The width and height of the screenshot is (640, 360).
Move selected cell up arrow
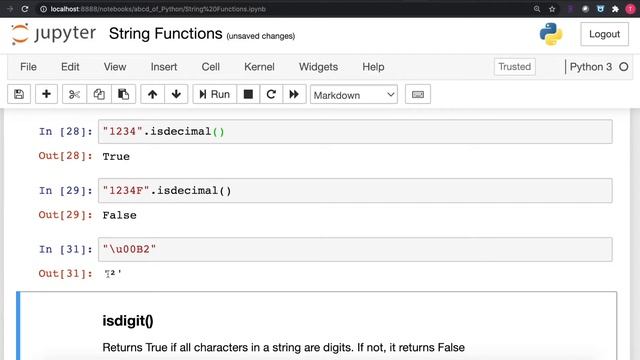point(152,95)
